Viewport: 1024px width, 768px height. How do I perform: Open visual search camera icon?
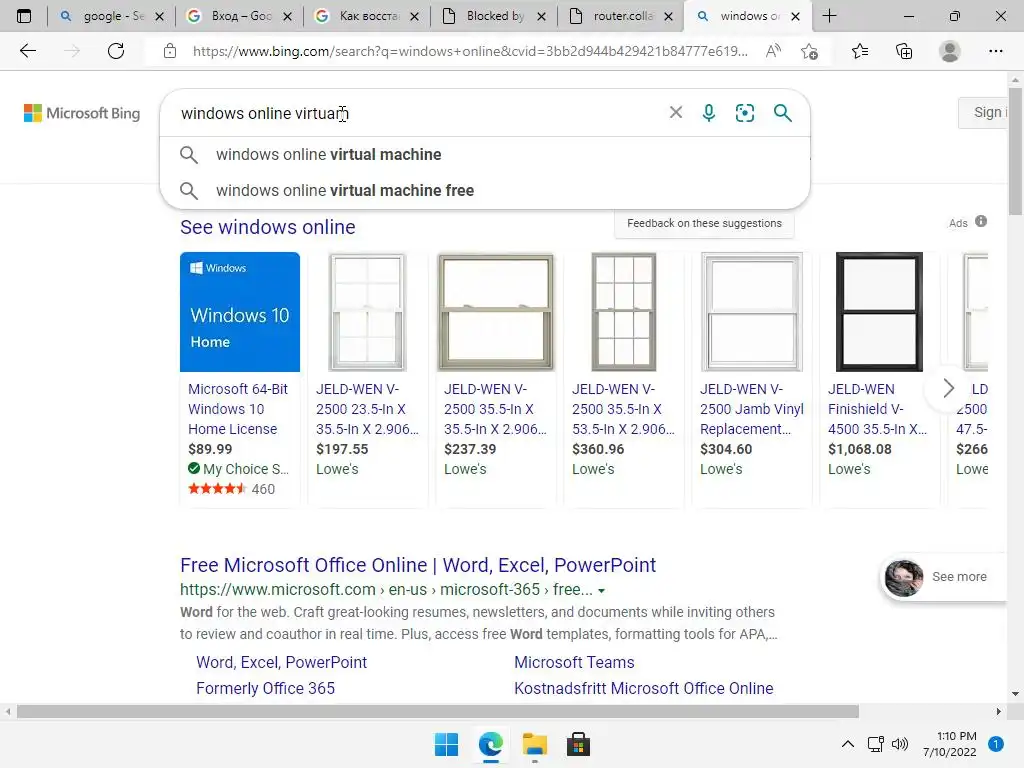click(744, 113)
